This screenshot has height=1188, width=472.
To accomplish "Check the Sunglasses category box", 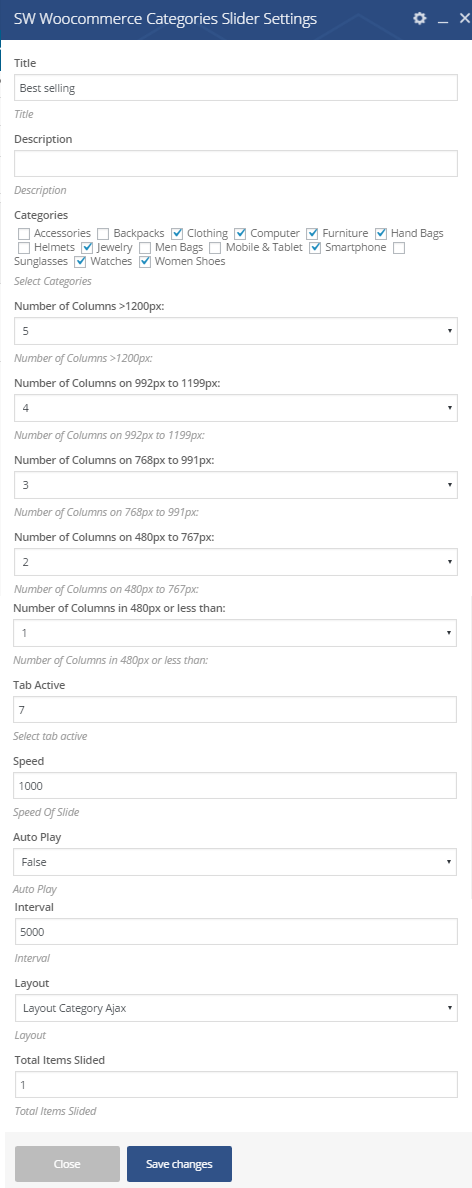I will (400, 248).
